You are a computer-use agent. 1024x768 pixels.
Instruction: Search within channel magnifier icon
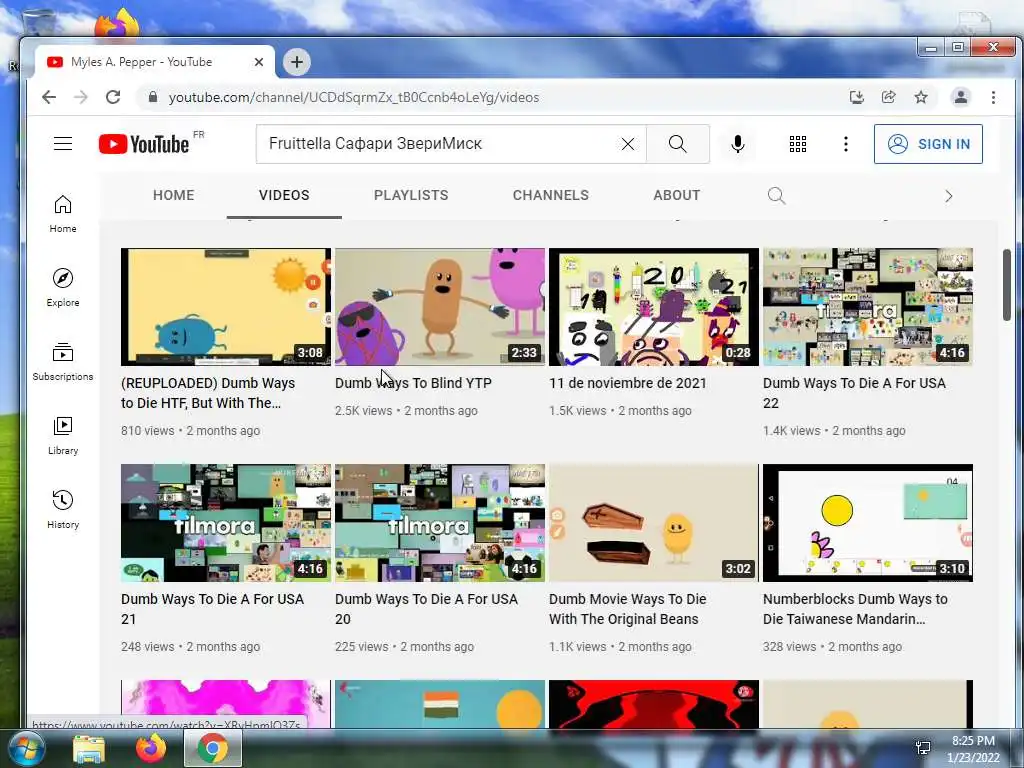[776, 195]
